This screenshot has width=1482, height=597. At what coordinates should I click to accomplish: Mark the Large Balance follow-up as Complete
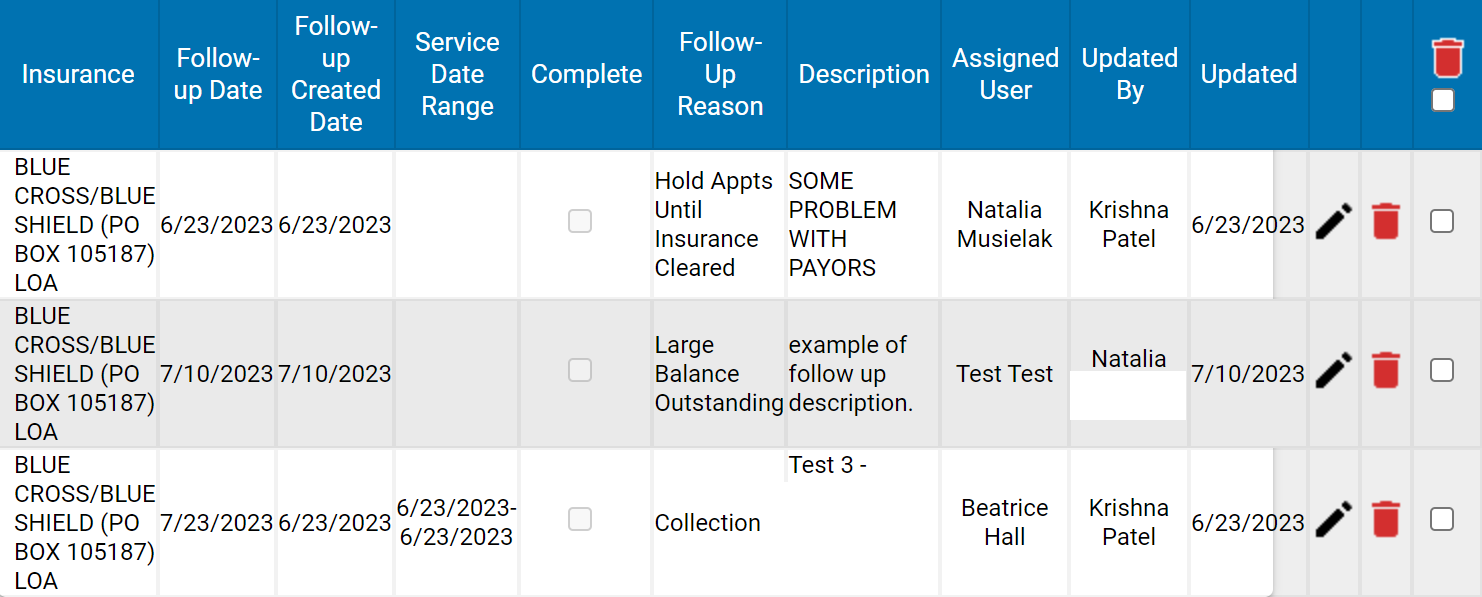coord(580,370)
